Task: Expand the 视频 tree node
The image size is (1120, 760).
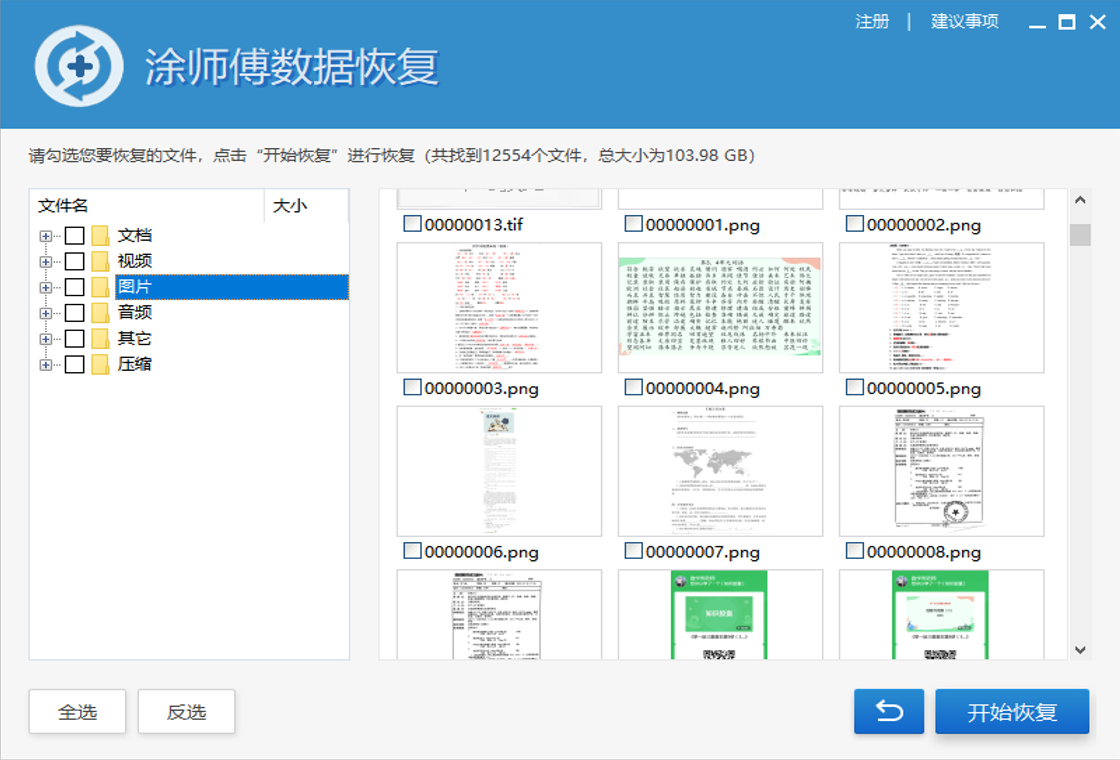Action: pyautogui.click(x=45, y=262)
